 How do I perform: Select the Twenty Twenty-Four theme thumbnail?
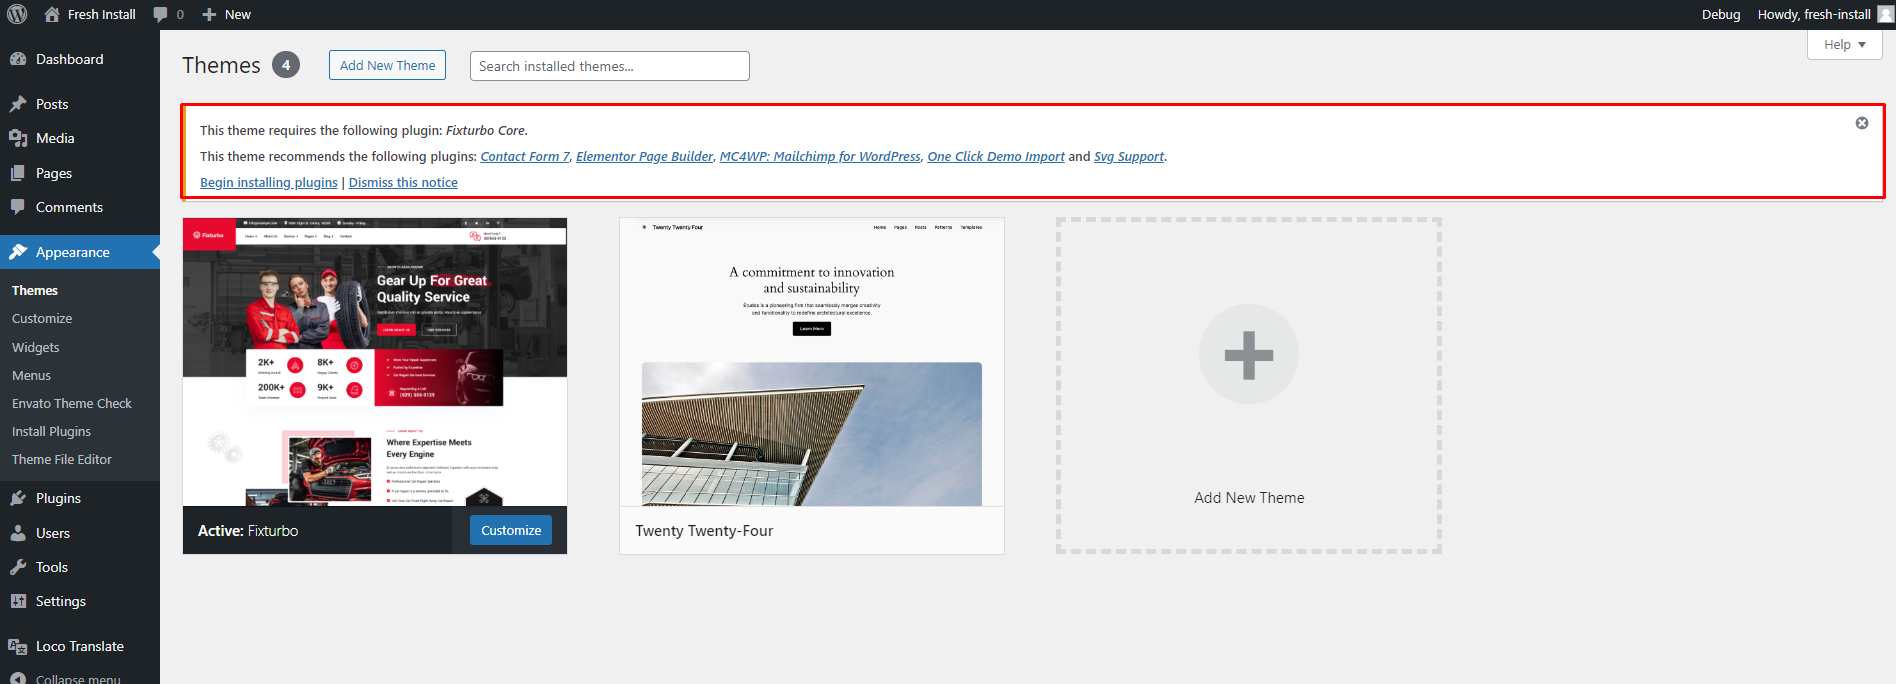pyautogui.click(x=812, y=362)
